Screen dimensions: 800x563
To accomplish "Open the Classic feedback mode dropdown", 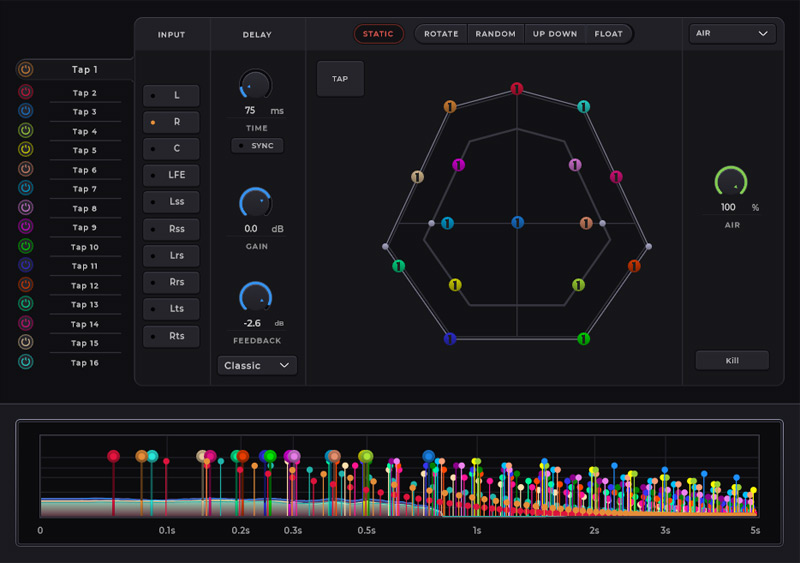I will coord(257,366).
